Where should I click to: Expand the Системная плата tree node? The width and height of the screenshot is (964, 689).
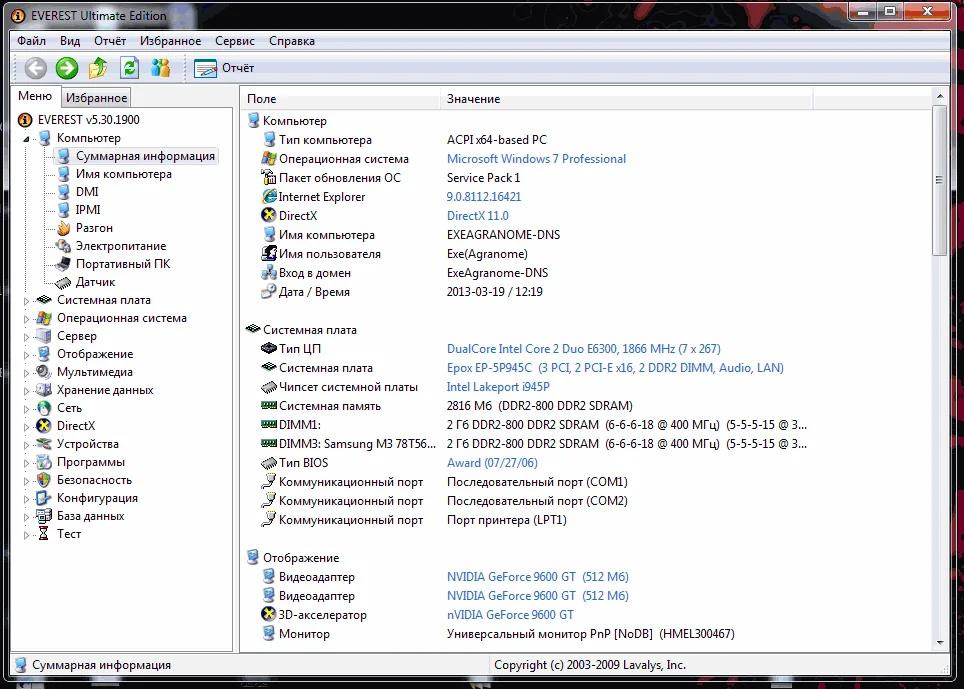coord(27,300)
